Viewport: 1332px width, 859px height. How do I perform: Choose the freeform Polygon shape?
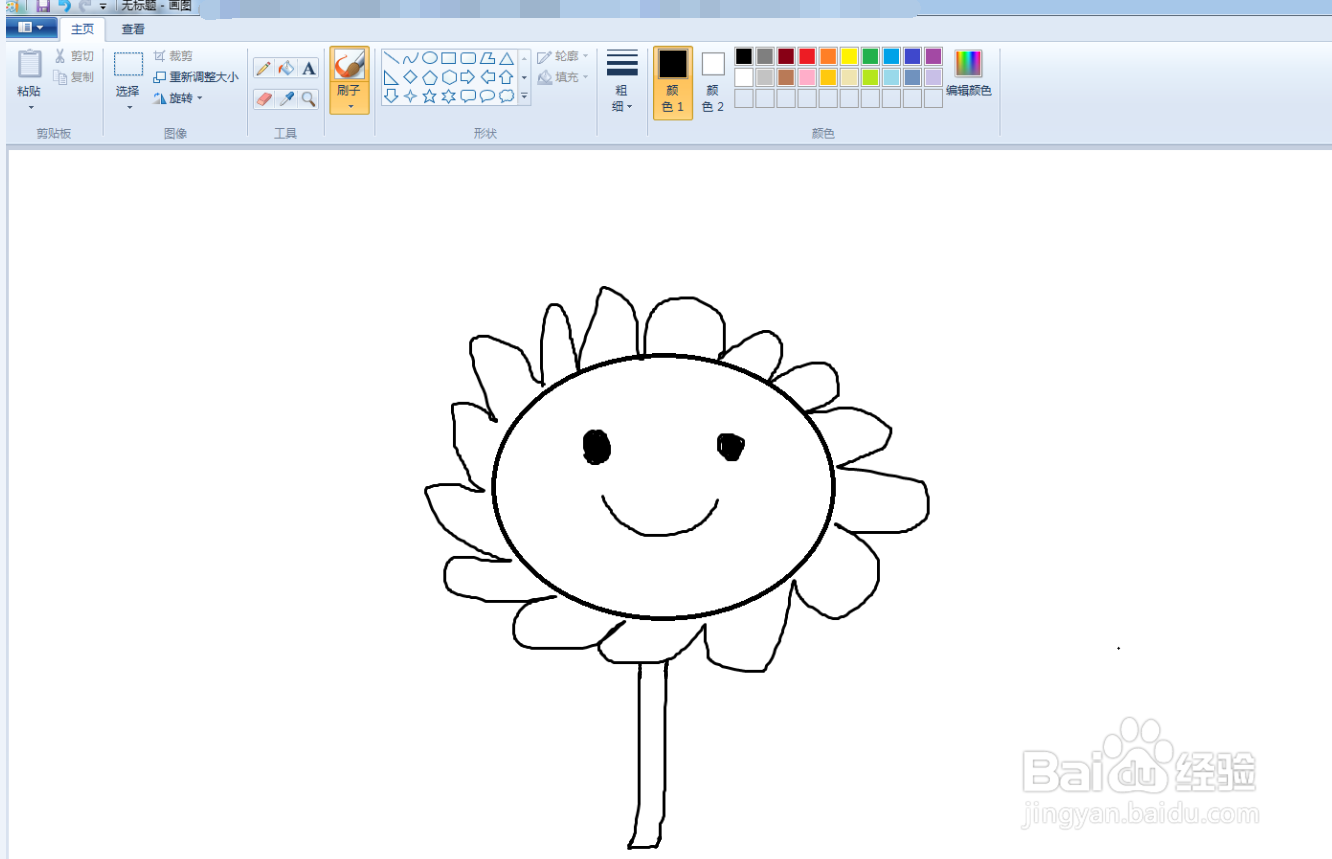point(487,58)
